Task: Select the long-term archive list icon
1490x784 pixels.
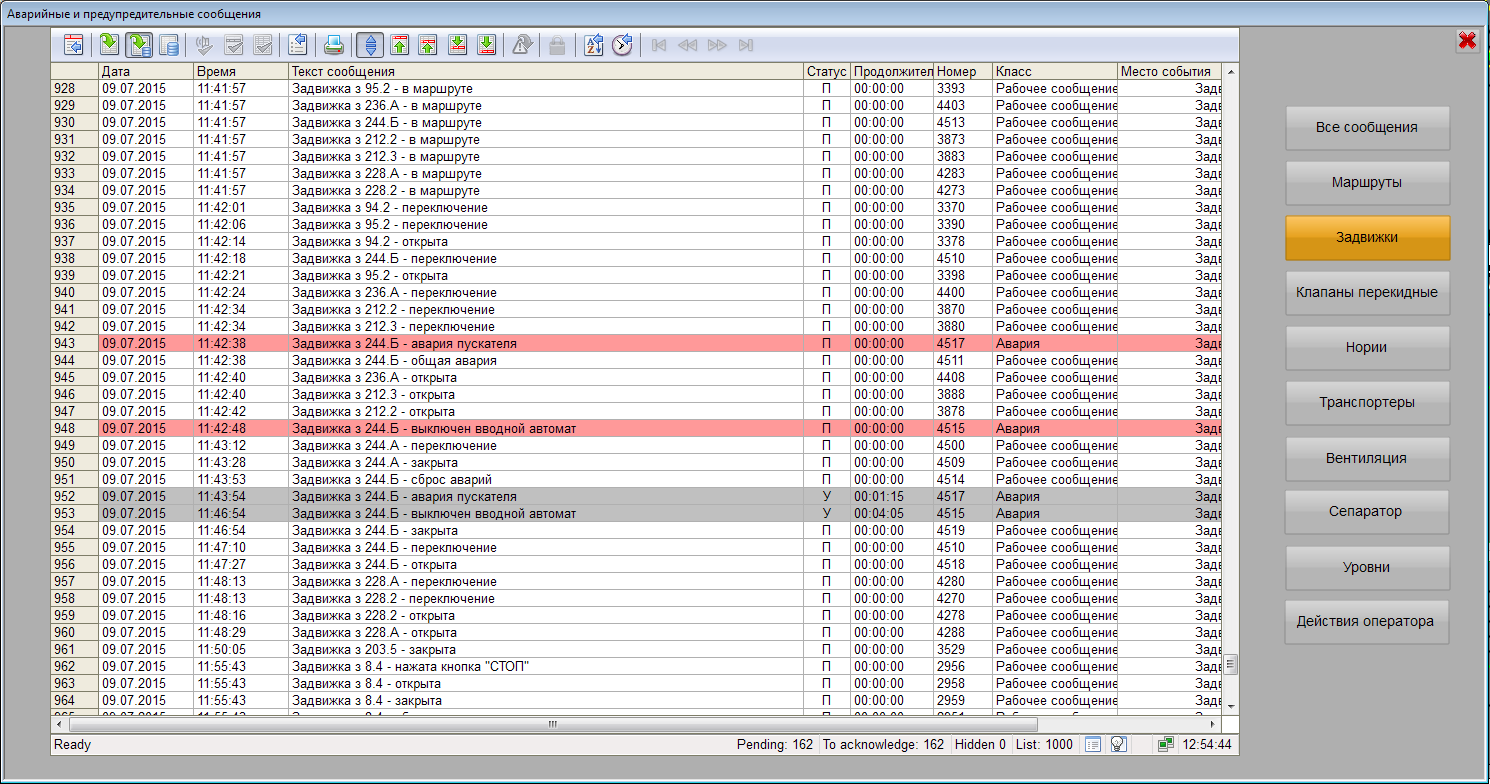Action: (x=171, y=44)
